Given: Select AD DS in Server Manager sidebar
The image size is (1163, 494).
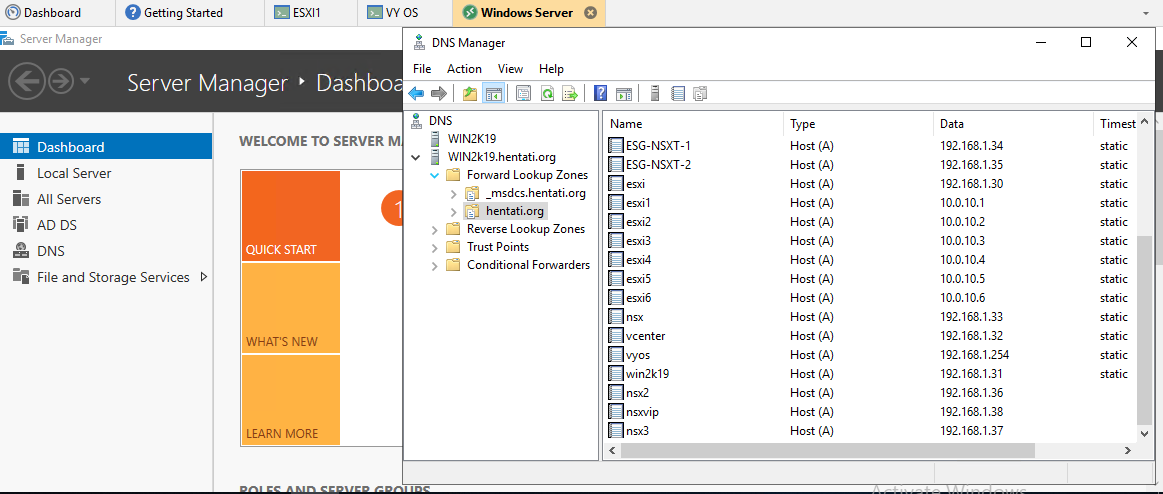Looking at the screenshot, I should click(106, 225).
